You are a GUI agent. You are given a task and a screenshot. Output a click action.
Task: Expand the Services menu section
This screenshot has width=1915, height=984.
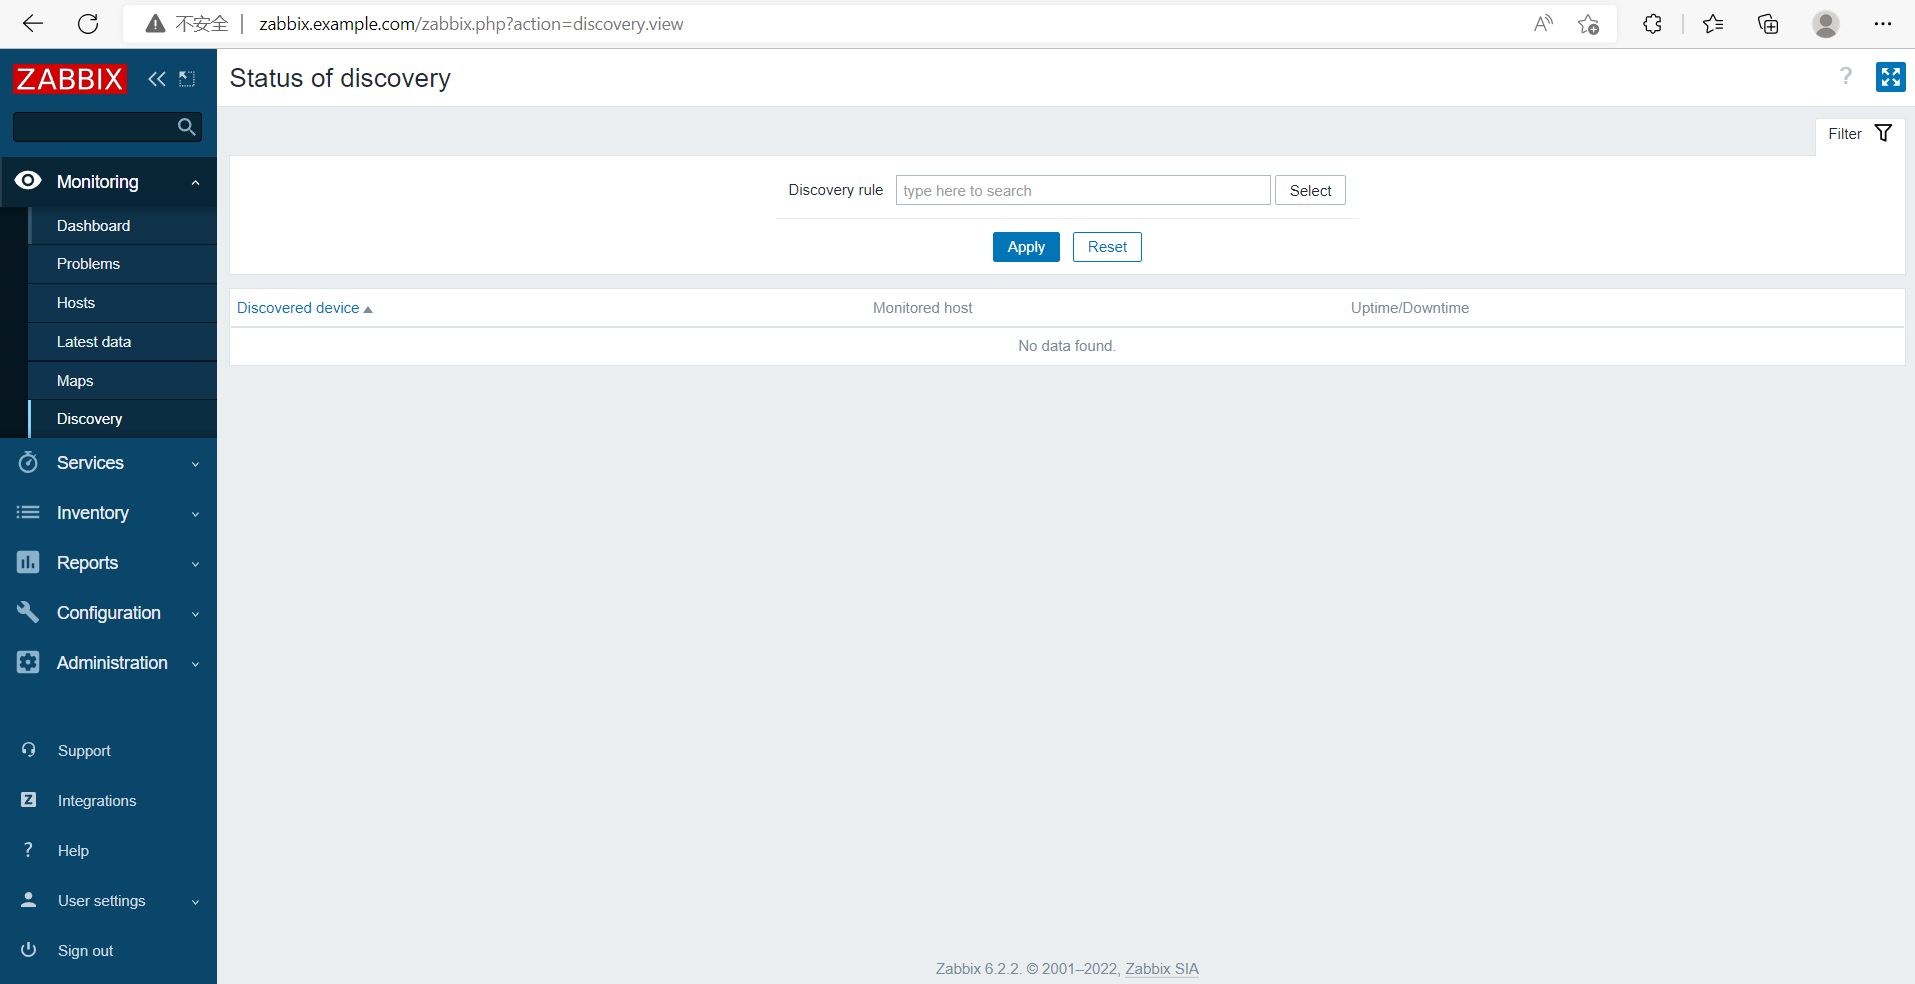(x=196, y=464)
